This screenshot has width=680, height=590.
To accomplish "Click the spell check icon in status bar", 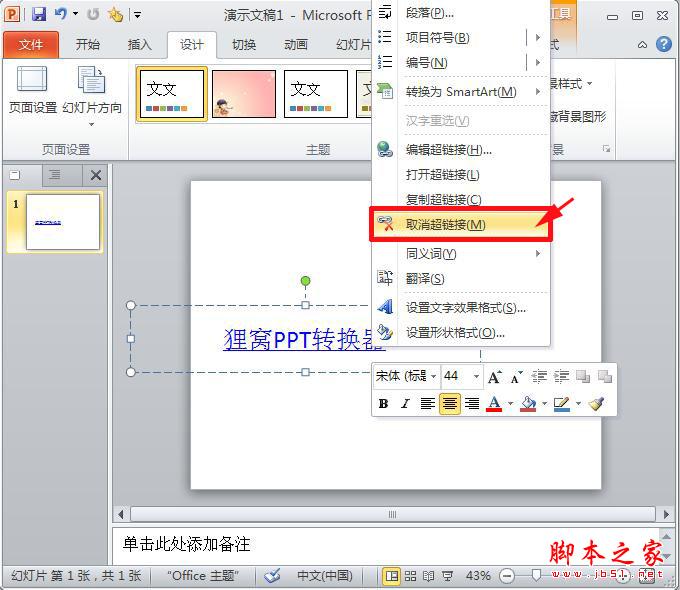I will click(x=272, y=576).
